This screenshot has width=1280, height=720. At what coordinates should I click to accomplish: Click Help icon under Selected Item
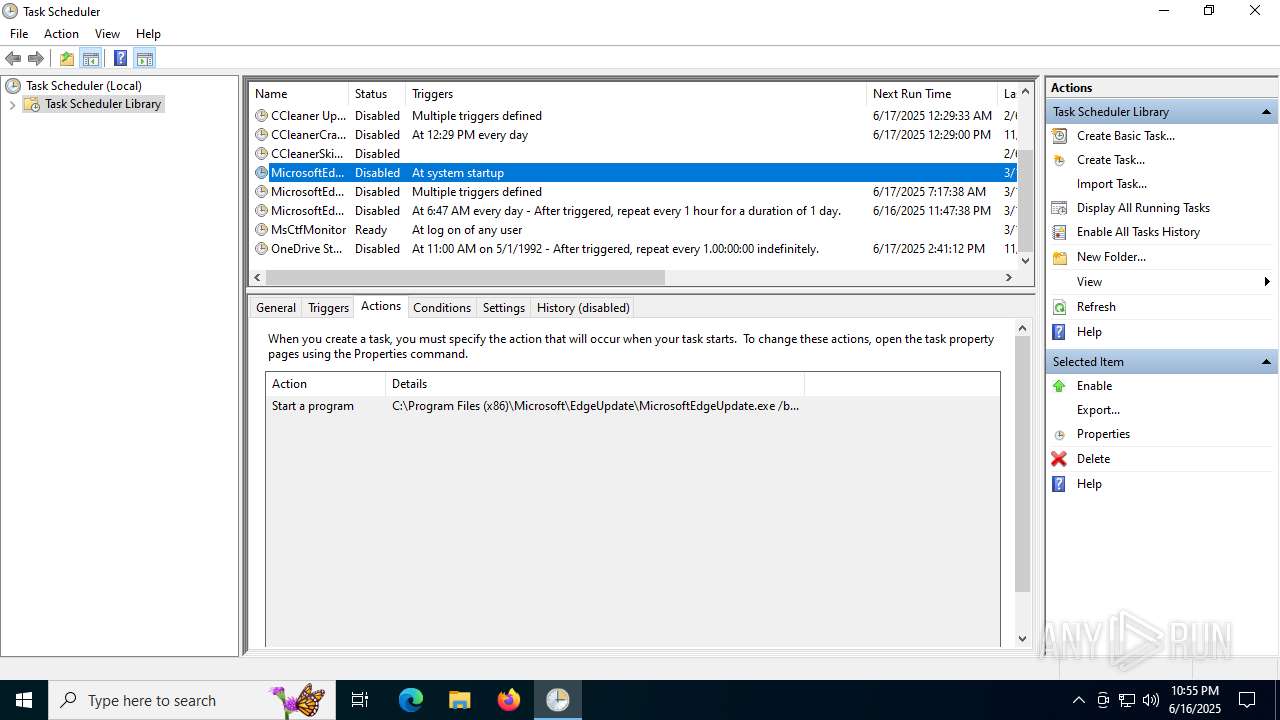pyautogui.click(x=1060, y=484)
